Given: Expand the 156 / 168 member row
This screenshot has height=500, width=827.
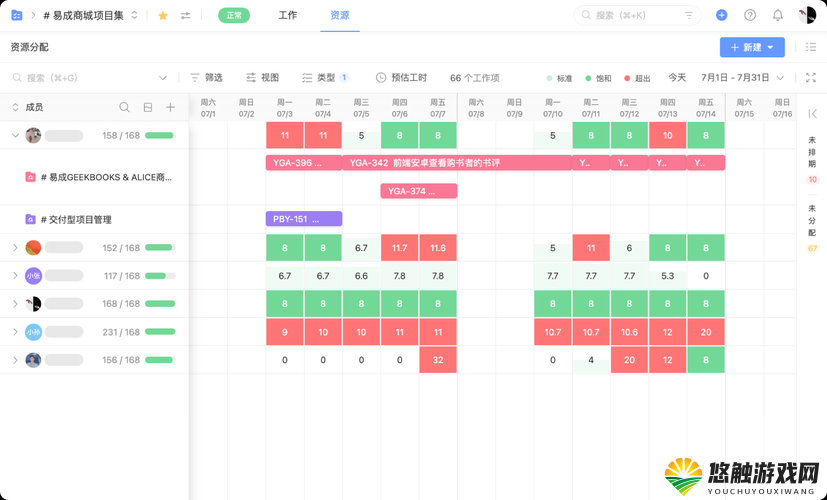Looking at the screenshot, I should point(15,360).
